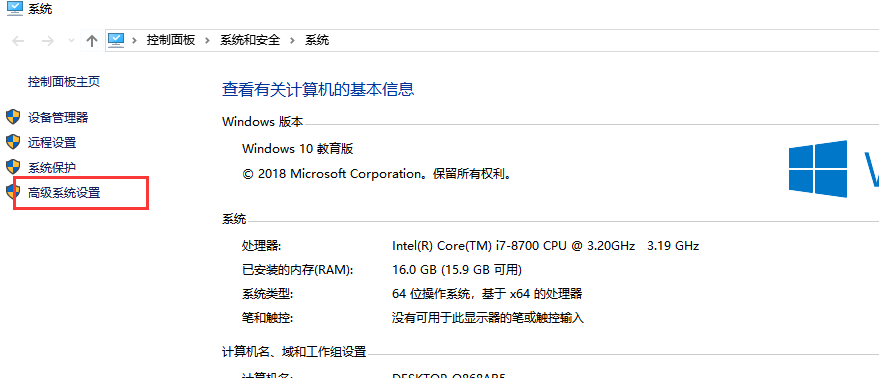Open 系统保护 link
Viewport: 879px width, 378px height.
click(x=52, y=167)
